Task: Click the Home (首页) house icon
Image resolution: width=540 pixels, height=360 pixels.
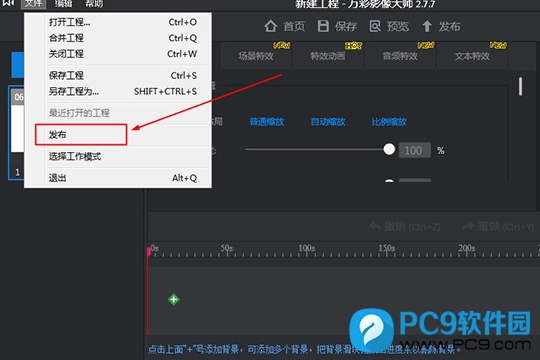Action: pyautogui.click(x=271, y=26)
